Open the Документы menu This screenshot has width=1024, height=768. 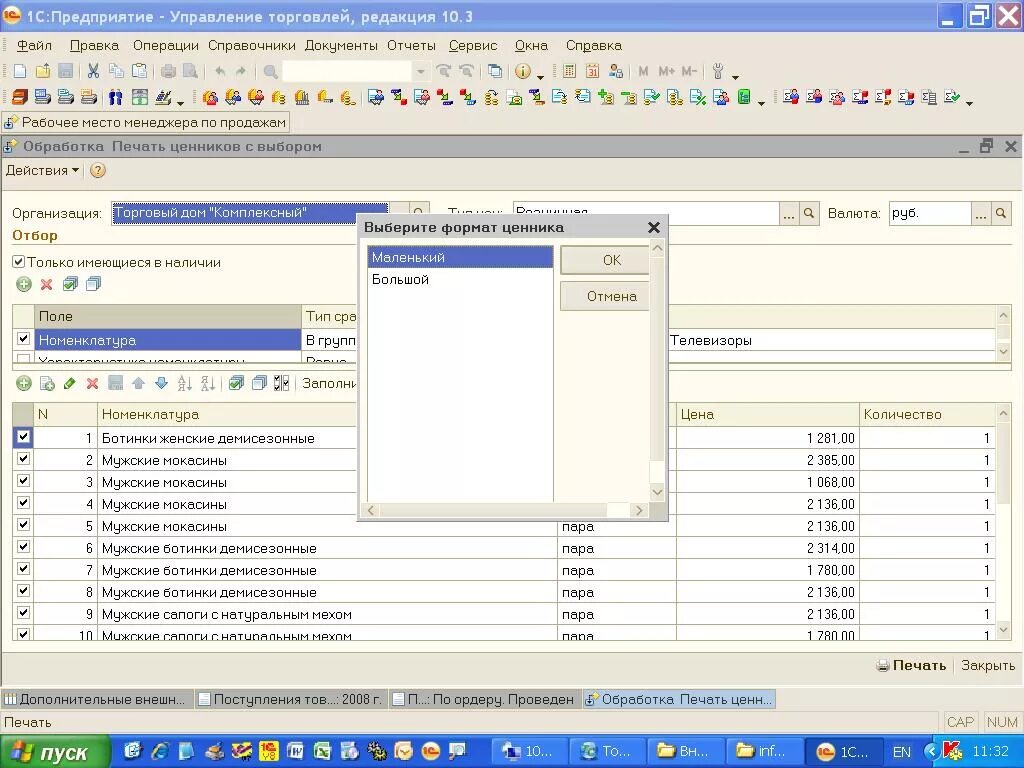tap(341, 46)
